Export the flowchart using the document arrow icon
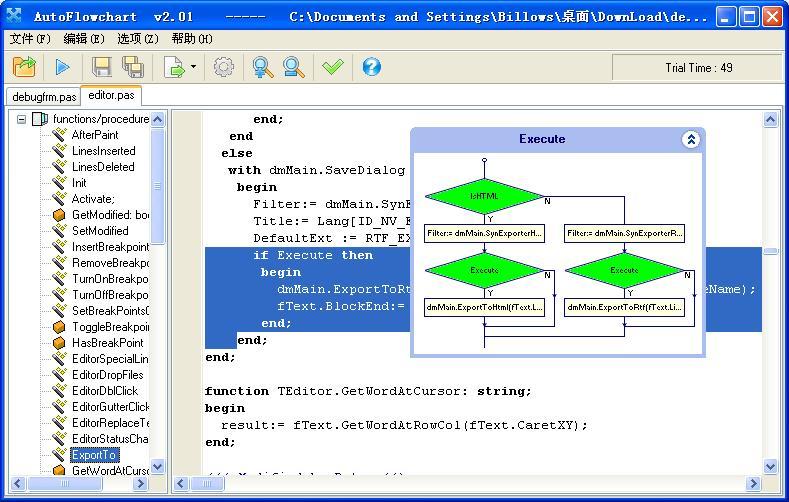The image size is (789, 502). (174, 66)
